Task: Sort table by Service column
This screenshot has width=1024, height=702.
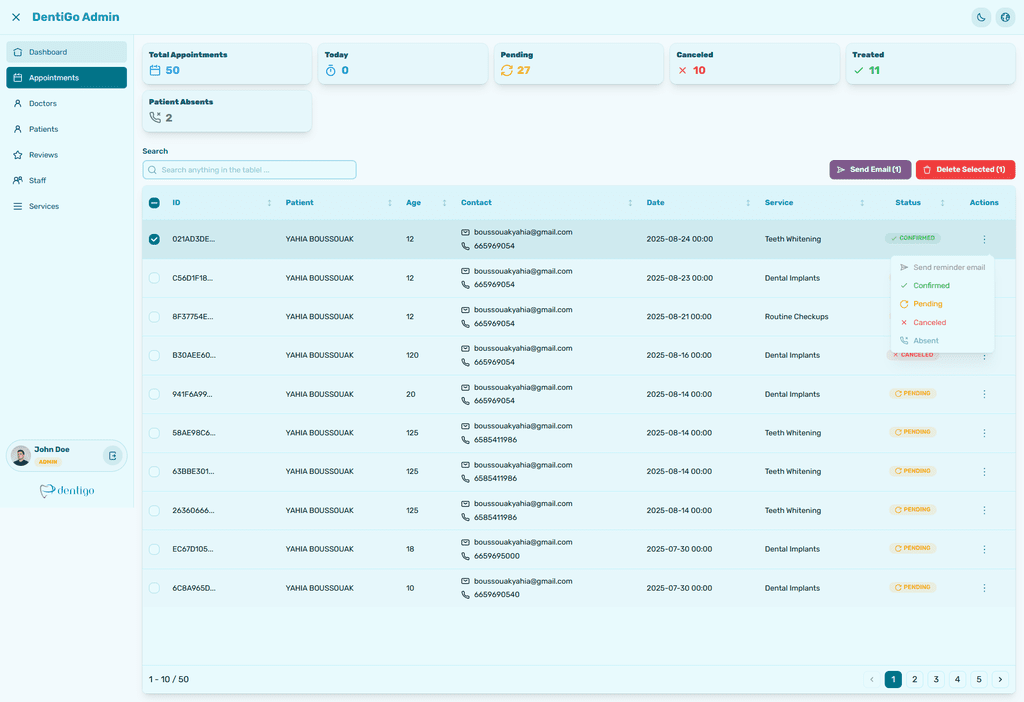Action: tap(861, 203)
